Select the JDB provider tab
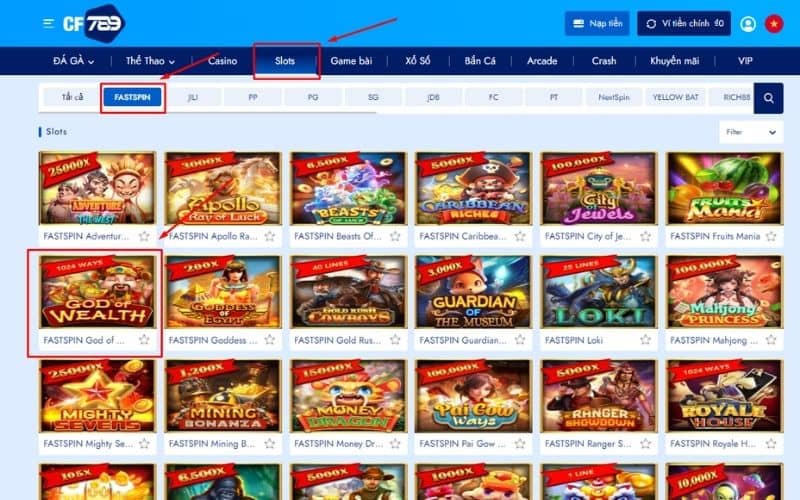 (433, 97)
